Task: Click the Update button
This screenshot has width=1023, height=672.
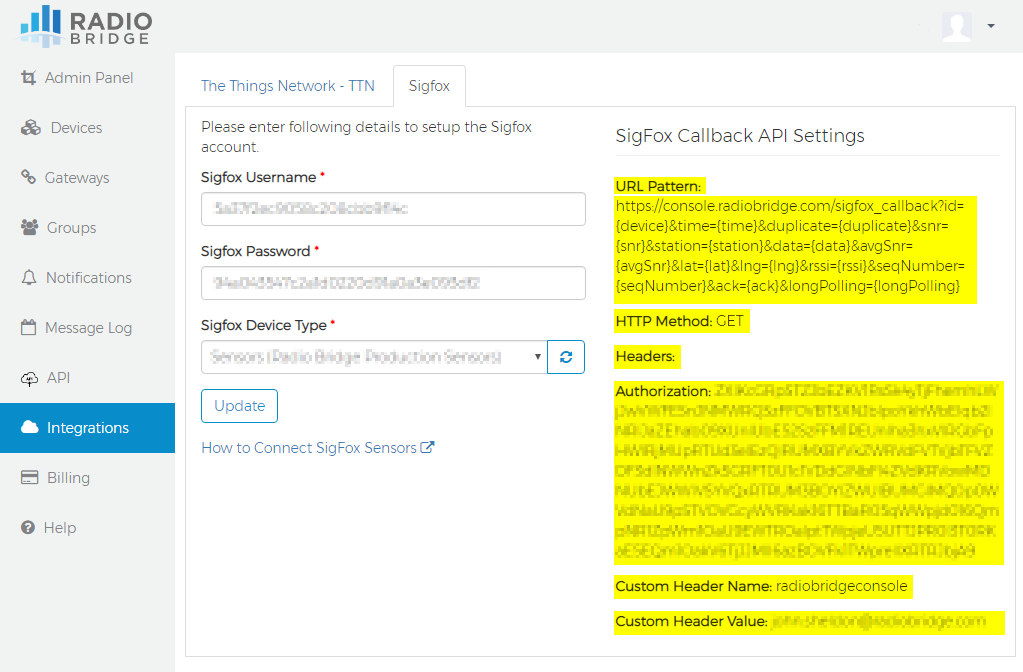Action: pos(239,406)
